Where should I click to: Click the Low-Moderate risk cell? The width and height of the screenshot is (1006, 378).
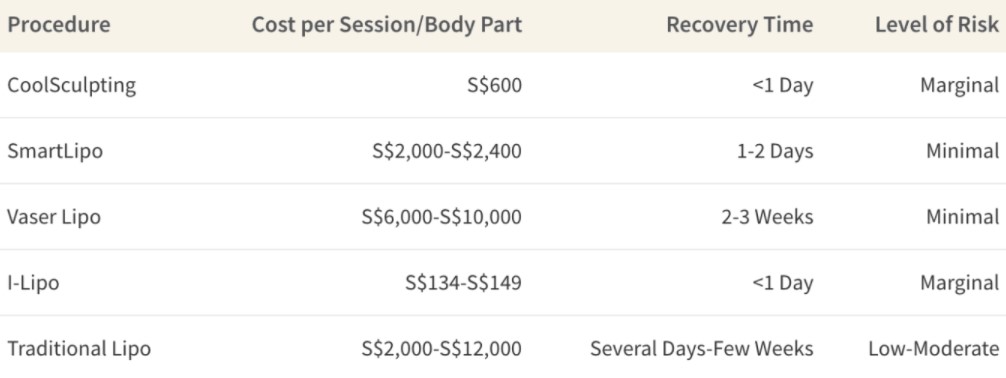[934, 348]
